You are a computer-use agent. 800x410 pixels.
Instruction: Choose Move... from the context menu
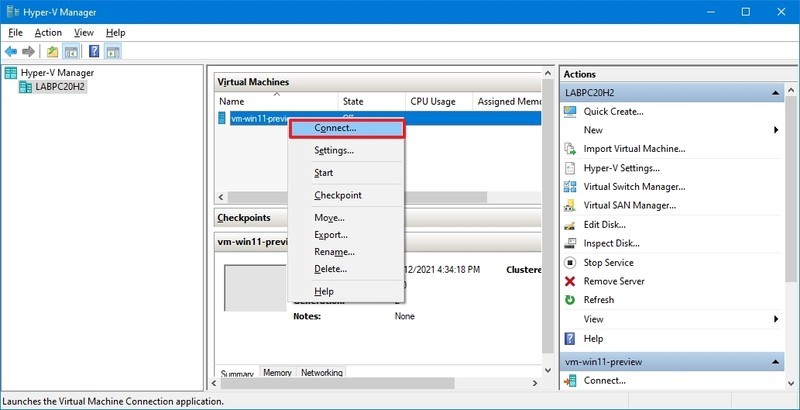(x=346, y=218)
